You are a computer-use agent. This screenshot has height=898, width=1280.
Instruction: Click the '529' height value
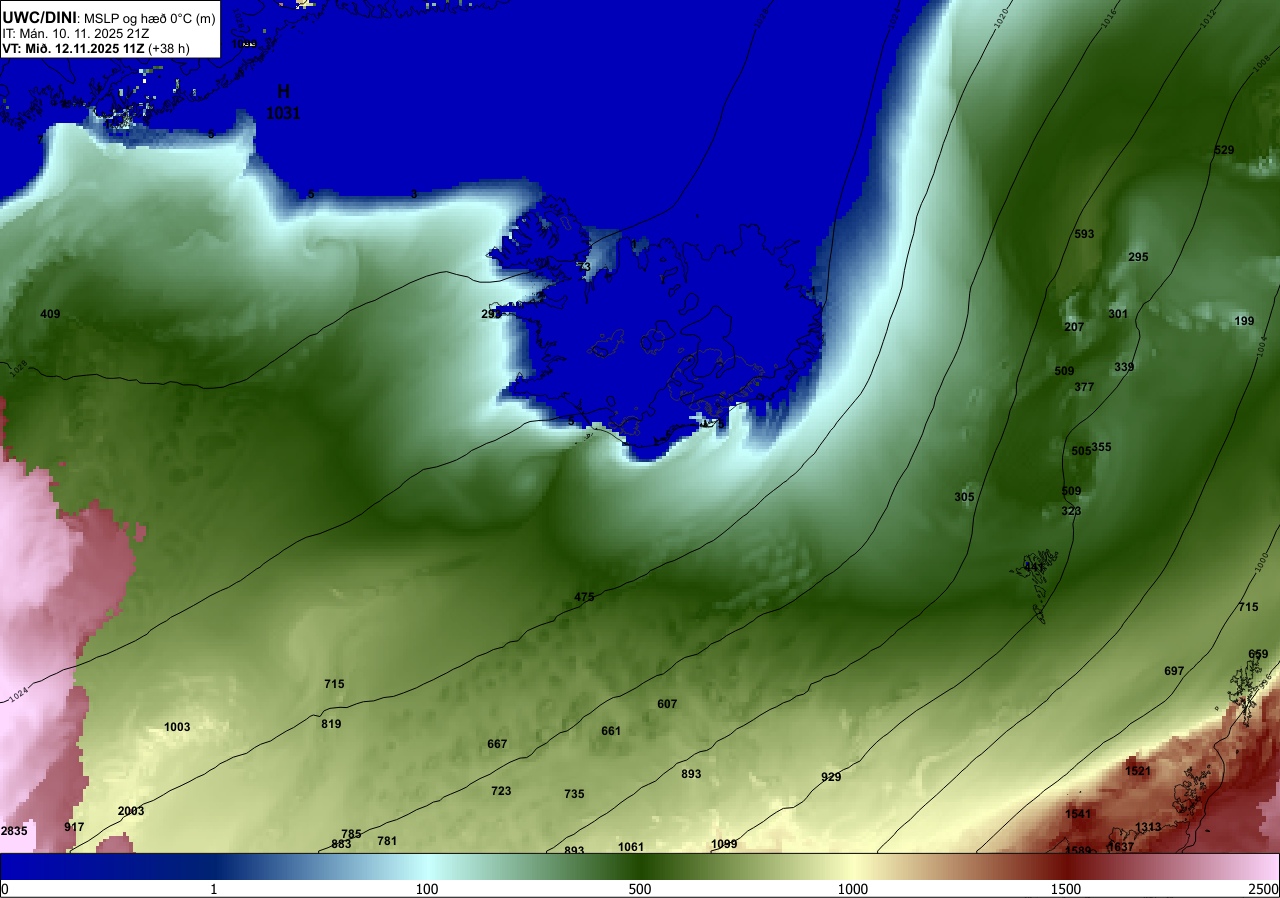pyautogui.click(x=1224, y=150)
